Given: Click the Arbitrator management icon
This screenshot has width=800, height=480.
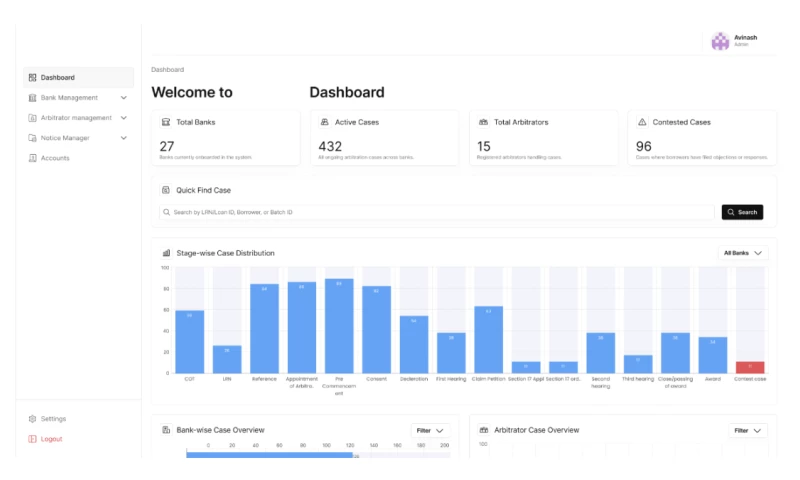Looking at the screenshot, I should 33,118.
